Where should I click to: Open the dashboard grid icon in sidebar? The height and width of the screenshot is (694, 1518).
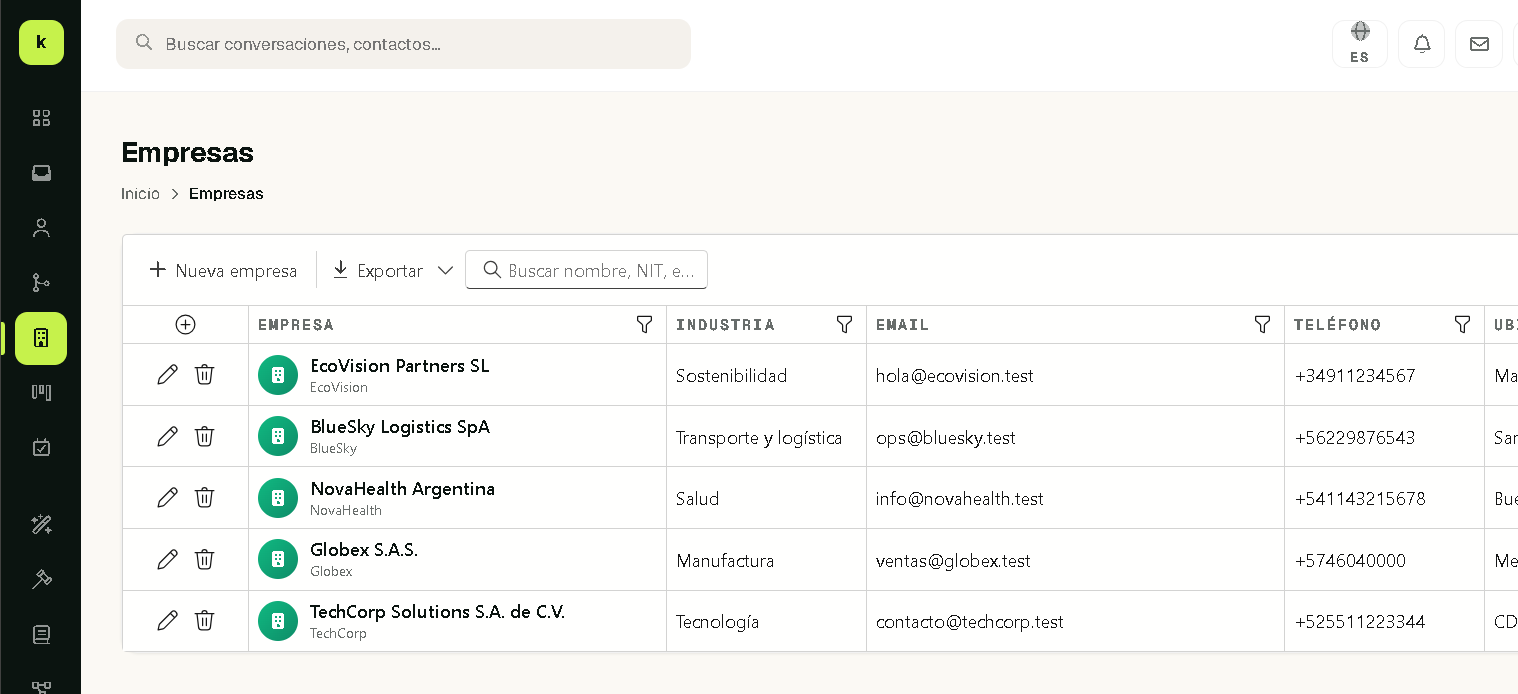click(x=41, y=118)
